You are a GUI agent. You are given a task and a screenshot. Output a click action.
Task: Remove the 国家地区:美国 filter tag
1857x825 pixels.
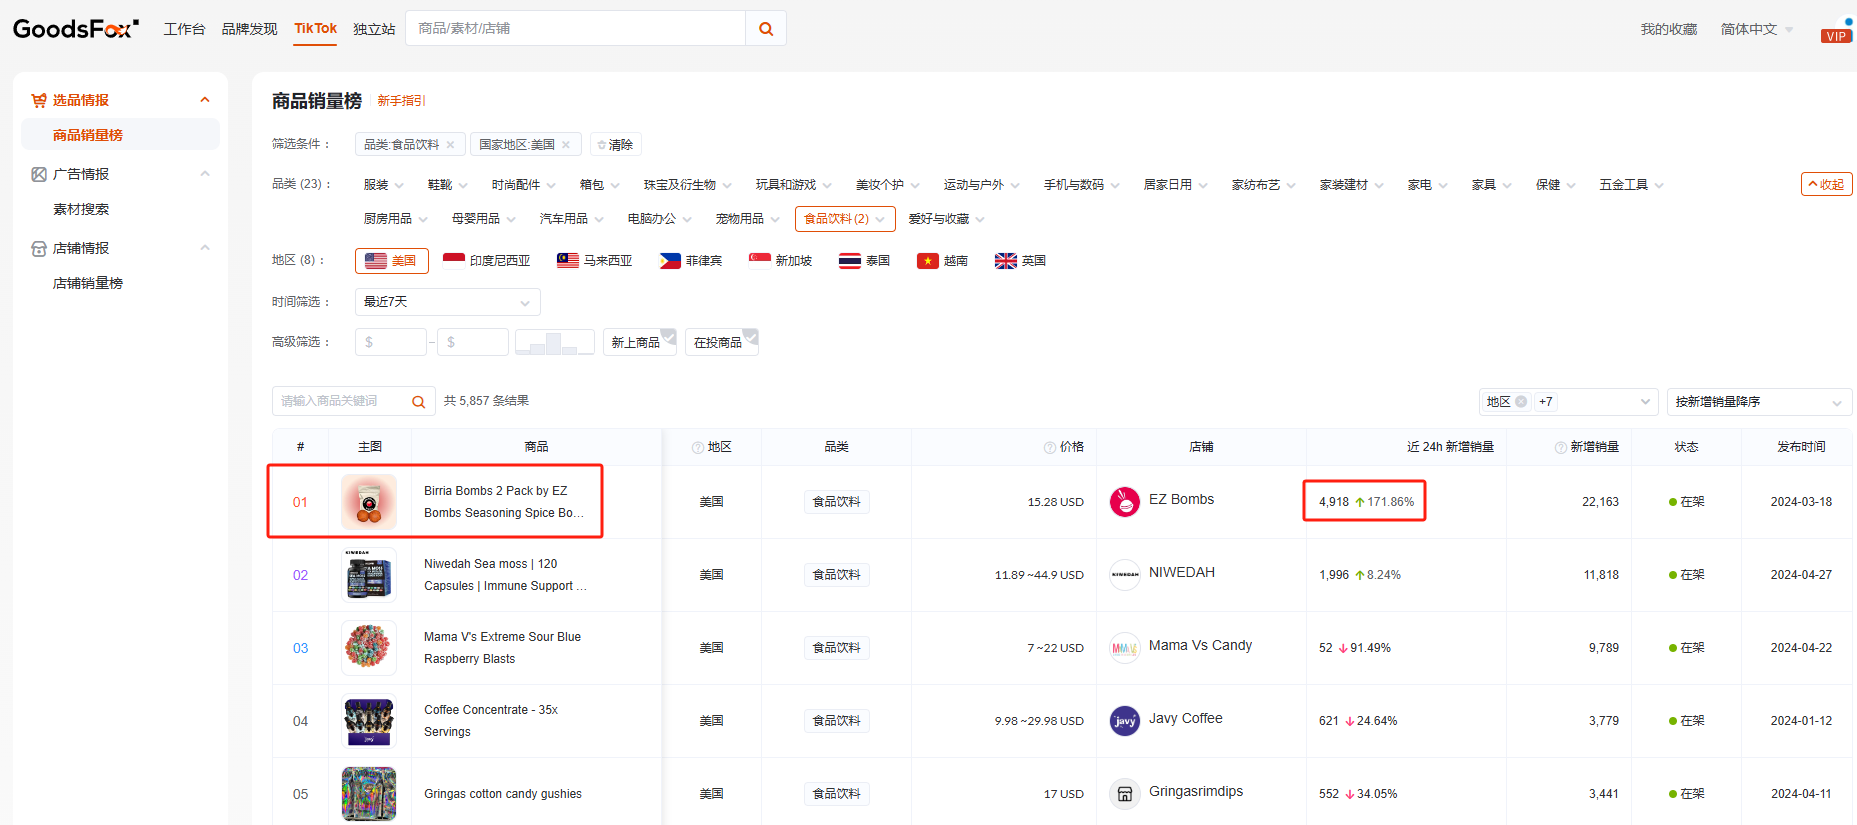(x=566, y=145)
